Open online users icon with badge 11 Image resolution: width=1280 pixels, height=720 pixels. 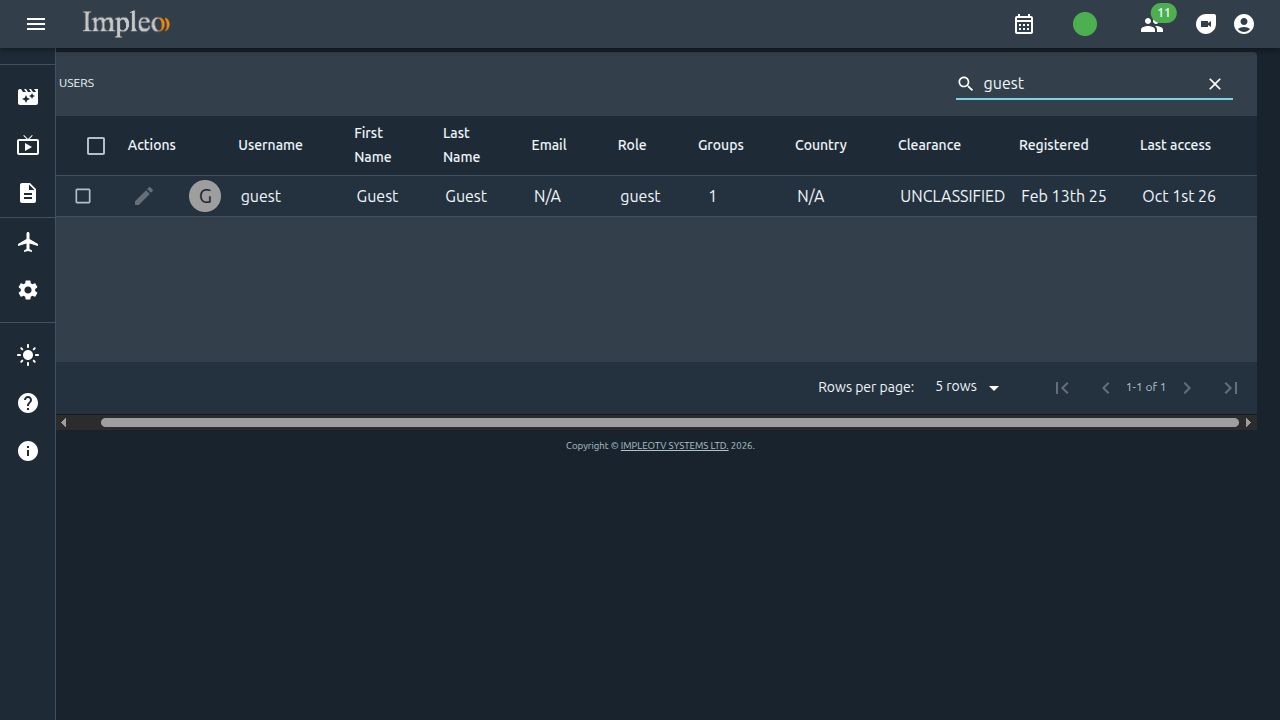1154,23
